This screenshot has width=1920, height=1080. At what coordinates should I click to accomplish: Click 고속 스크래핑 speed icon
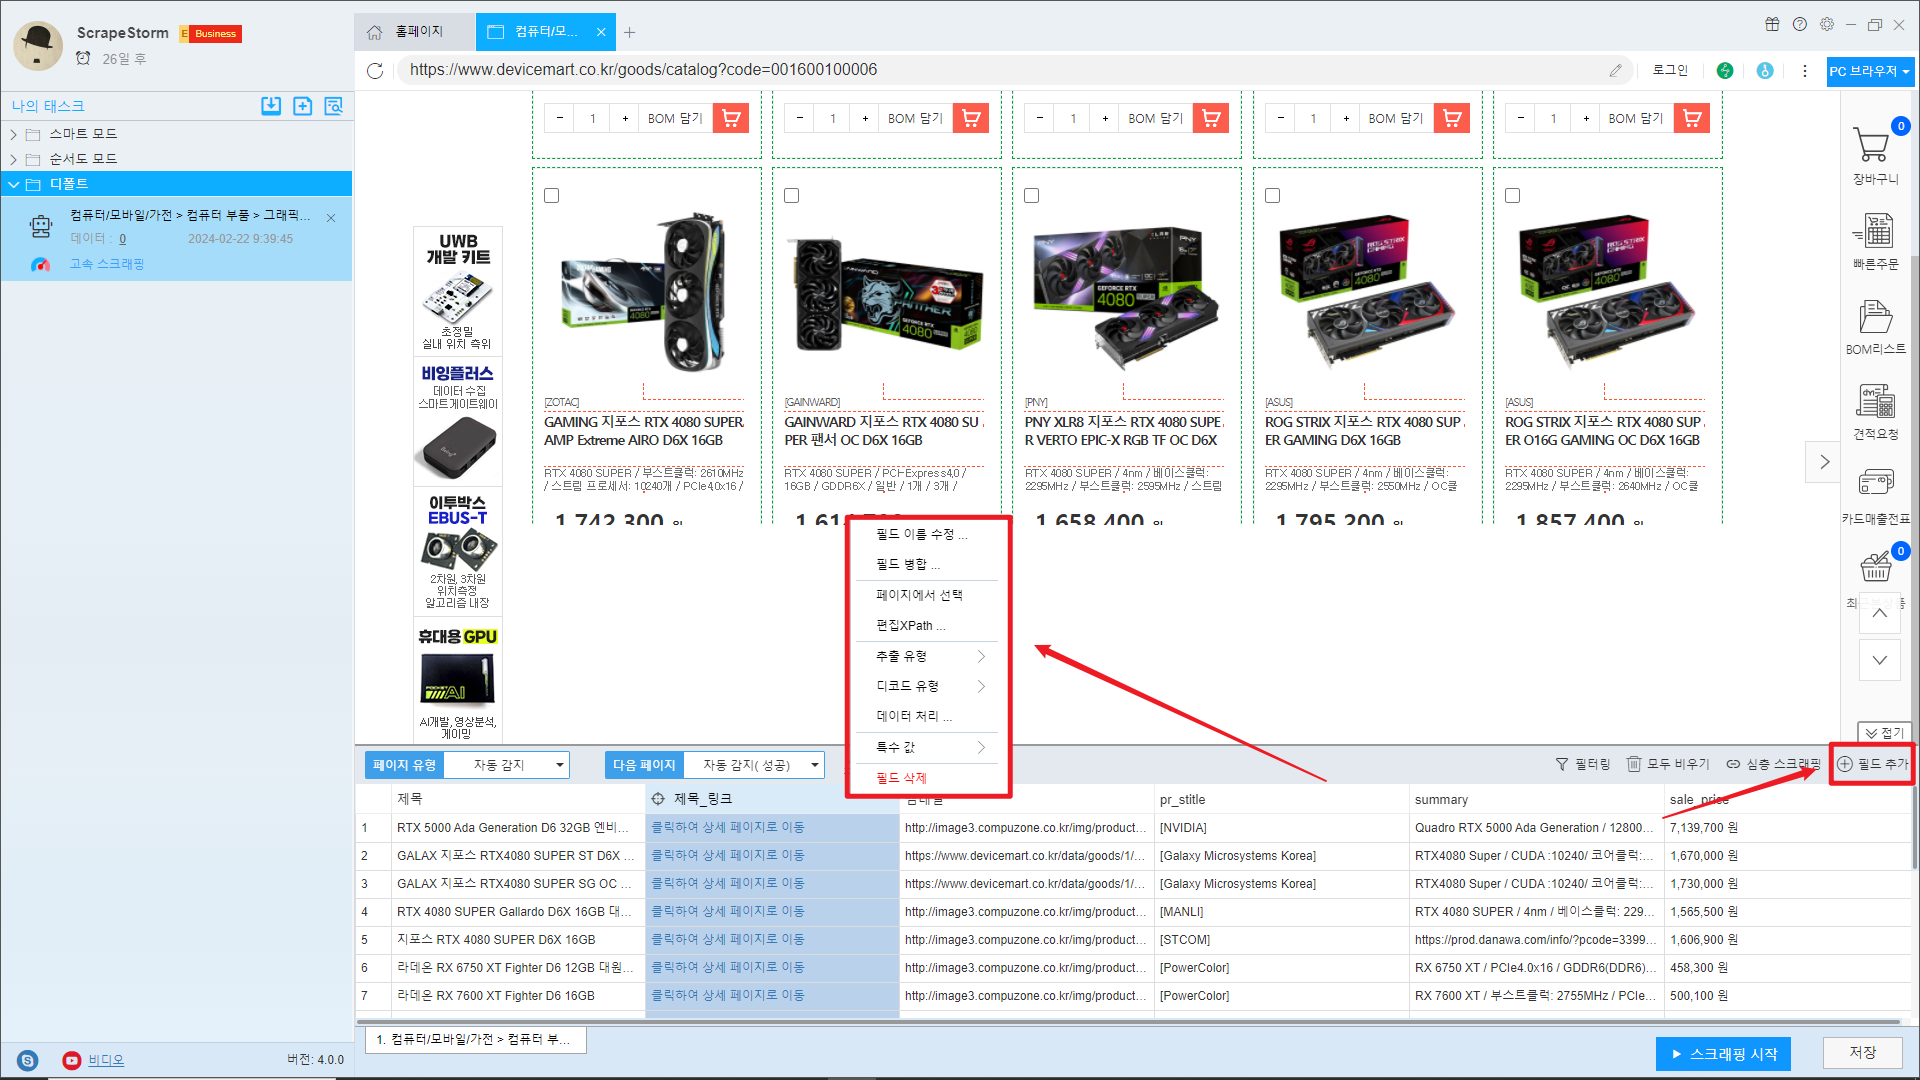pyautogui.click(x=40, y=265)
